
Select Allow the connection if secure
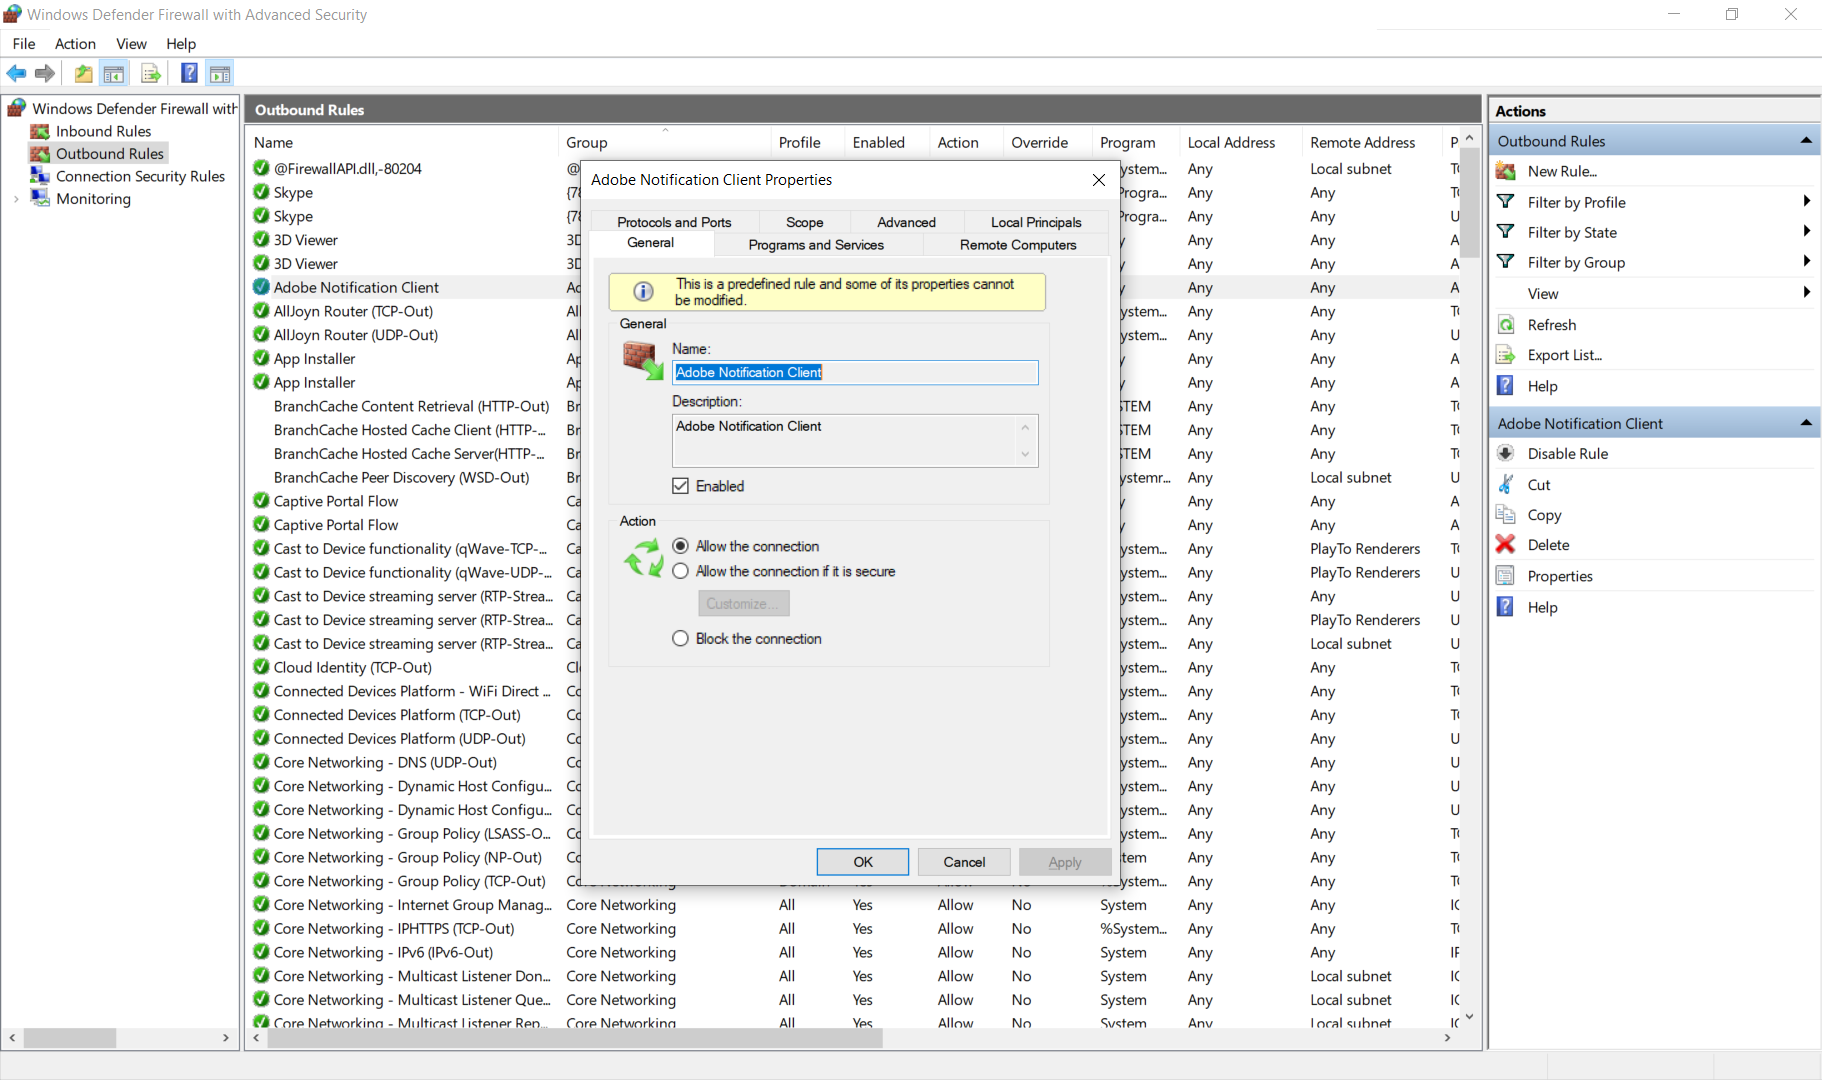(x=681, y=571)
